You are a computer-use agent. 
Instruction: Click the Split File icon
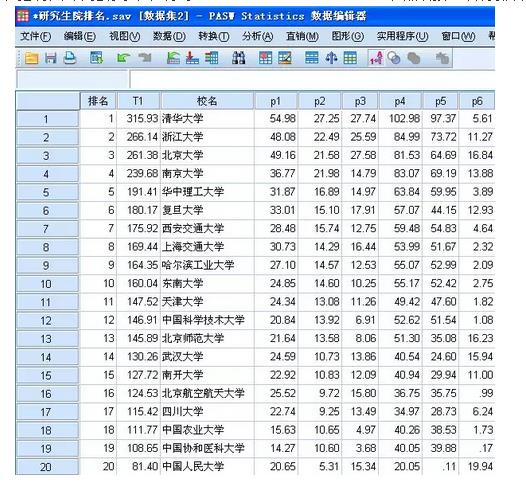[312, 58]
